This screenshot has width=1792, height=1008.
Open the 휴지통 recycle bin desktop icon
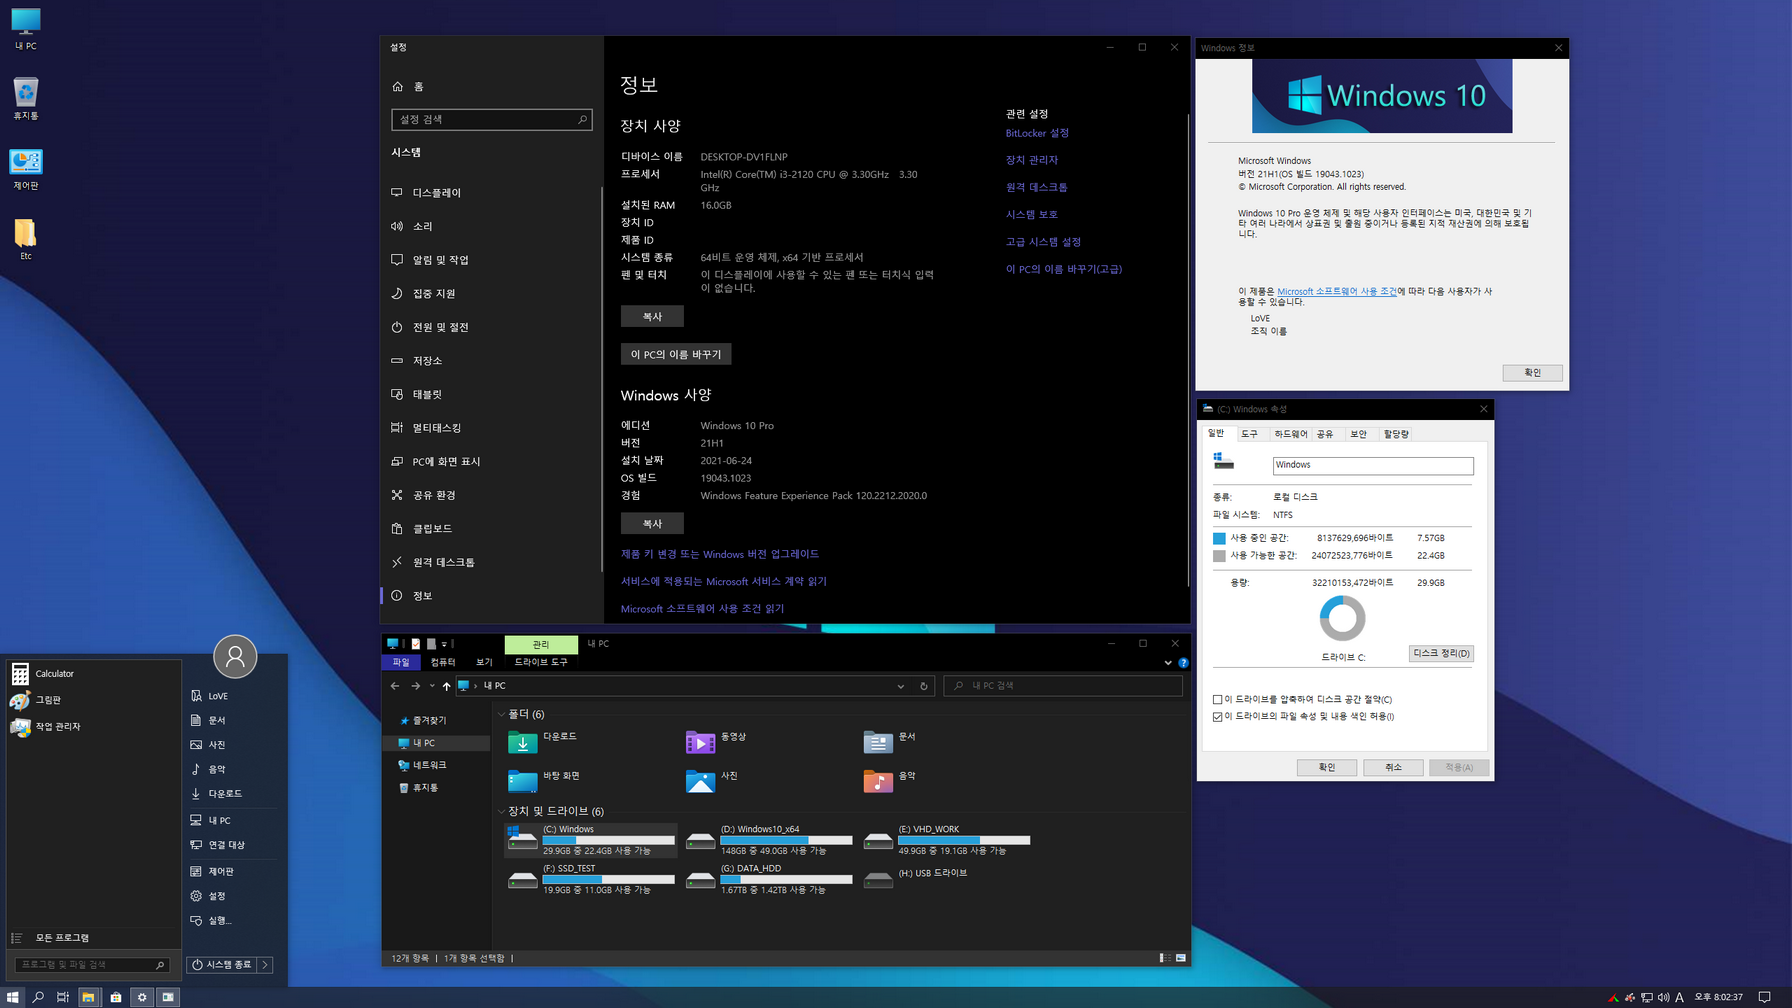(x=25, y=99)
